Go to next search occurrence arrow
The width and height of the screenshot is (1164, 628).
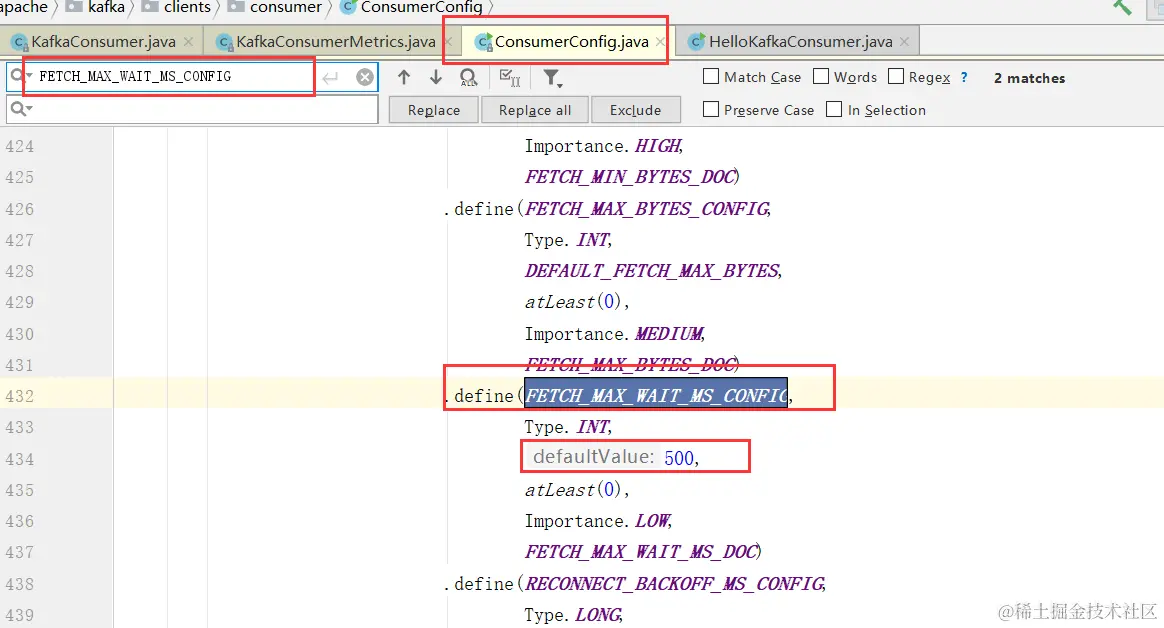[x=436, y=77]
